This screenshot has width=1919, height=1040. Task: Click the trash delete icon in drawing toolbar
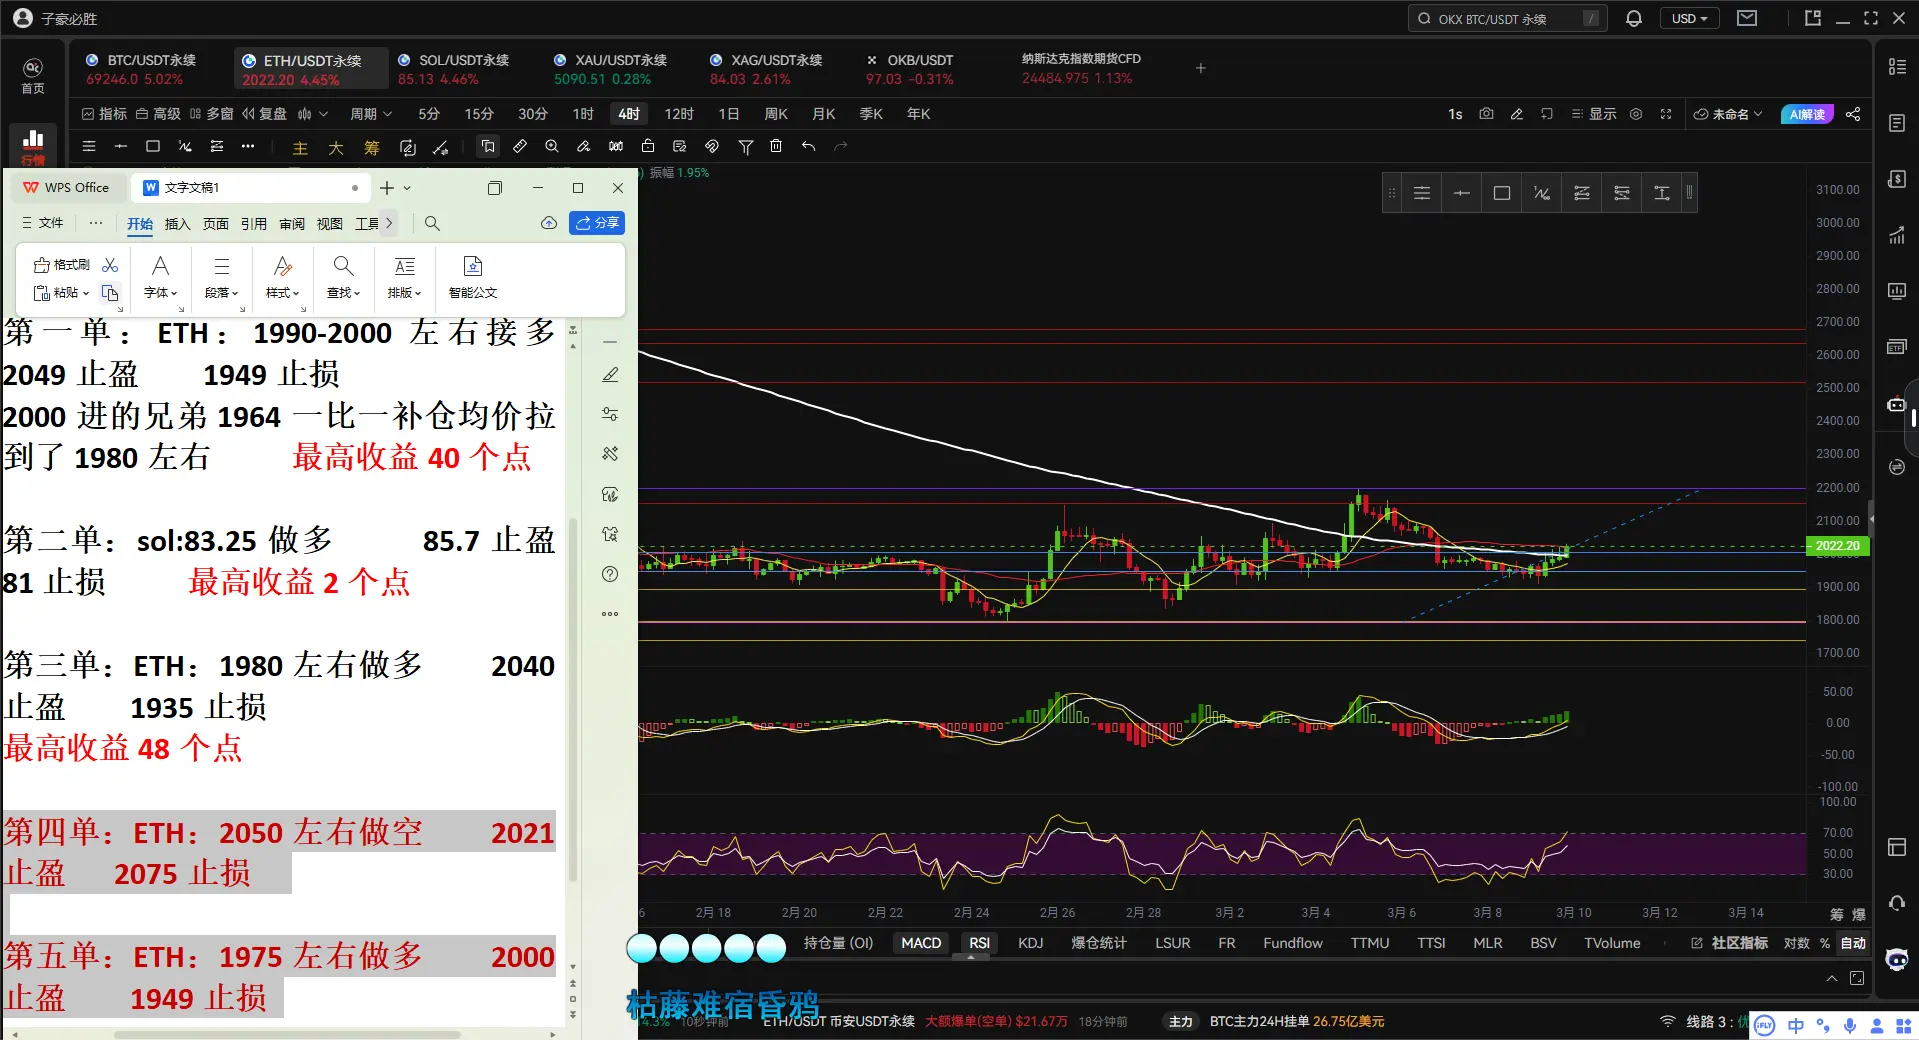[776, 146]
